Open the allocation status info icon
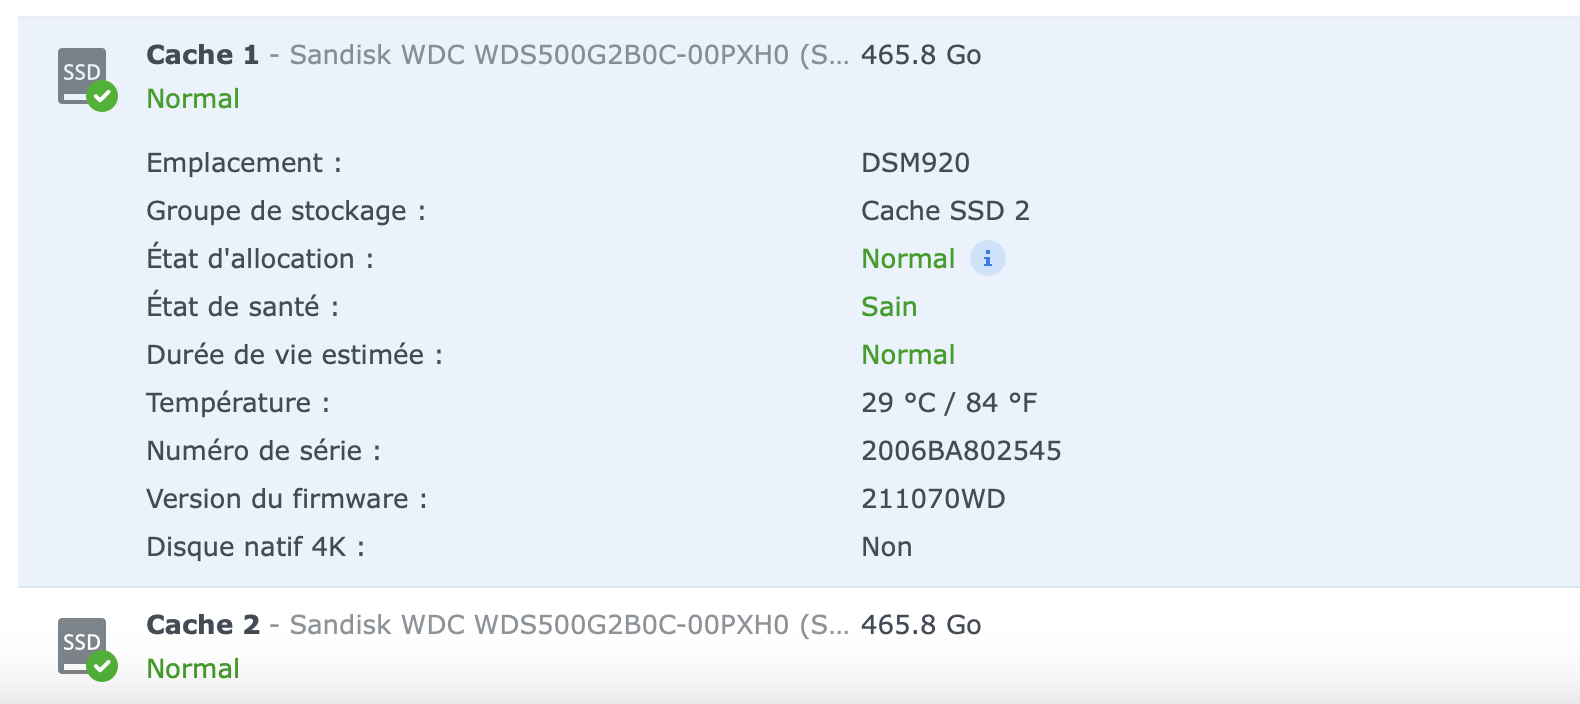This screenshot has height=704, width=1580. coord(987,259)
